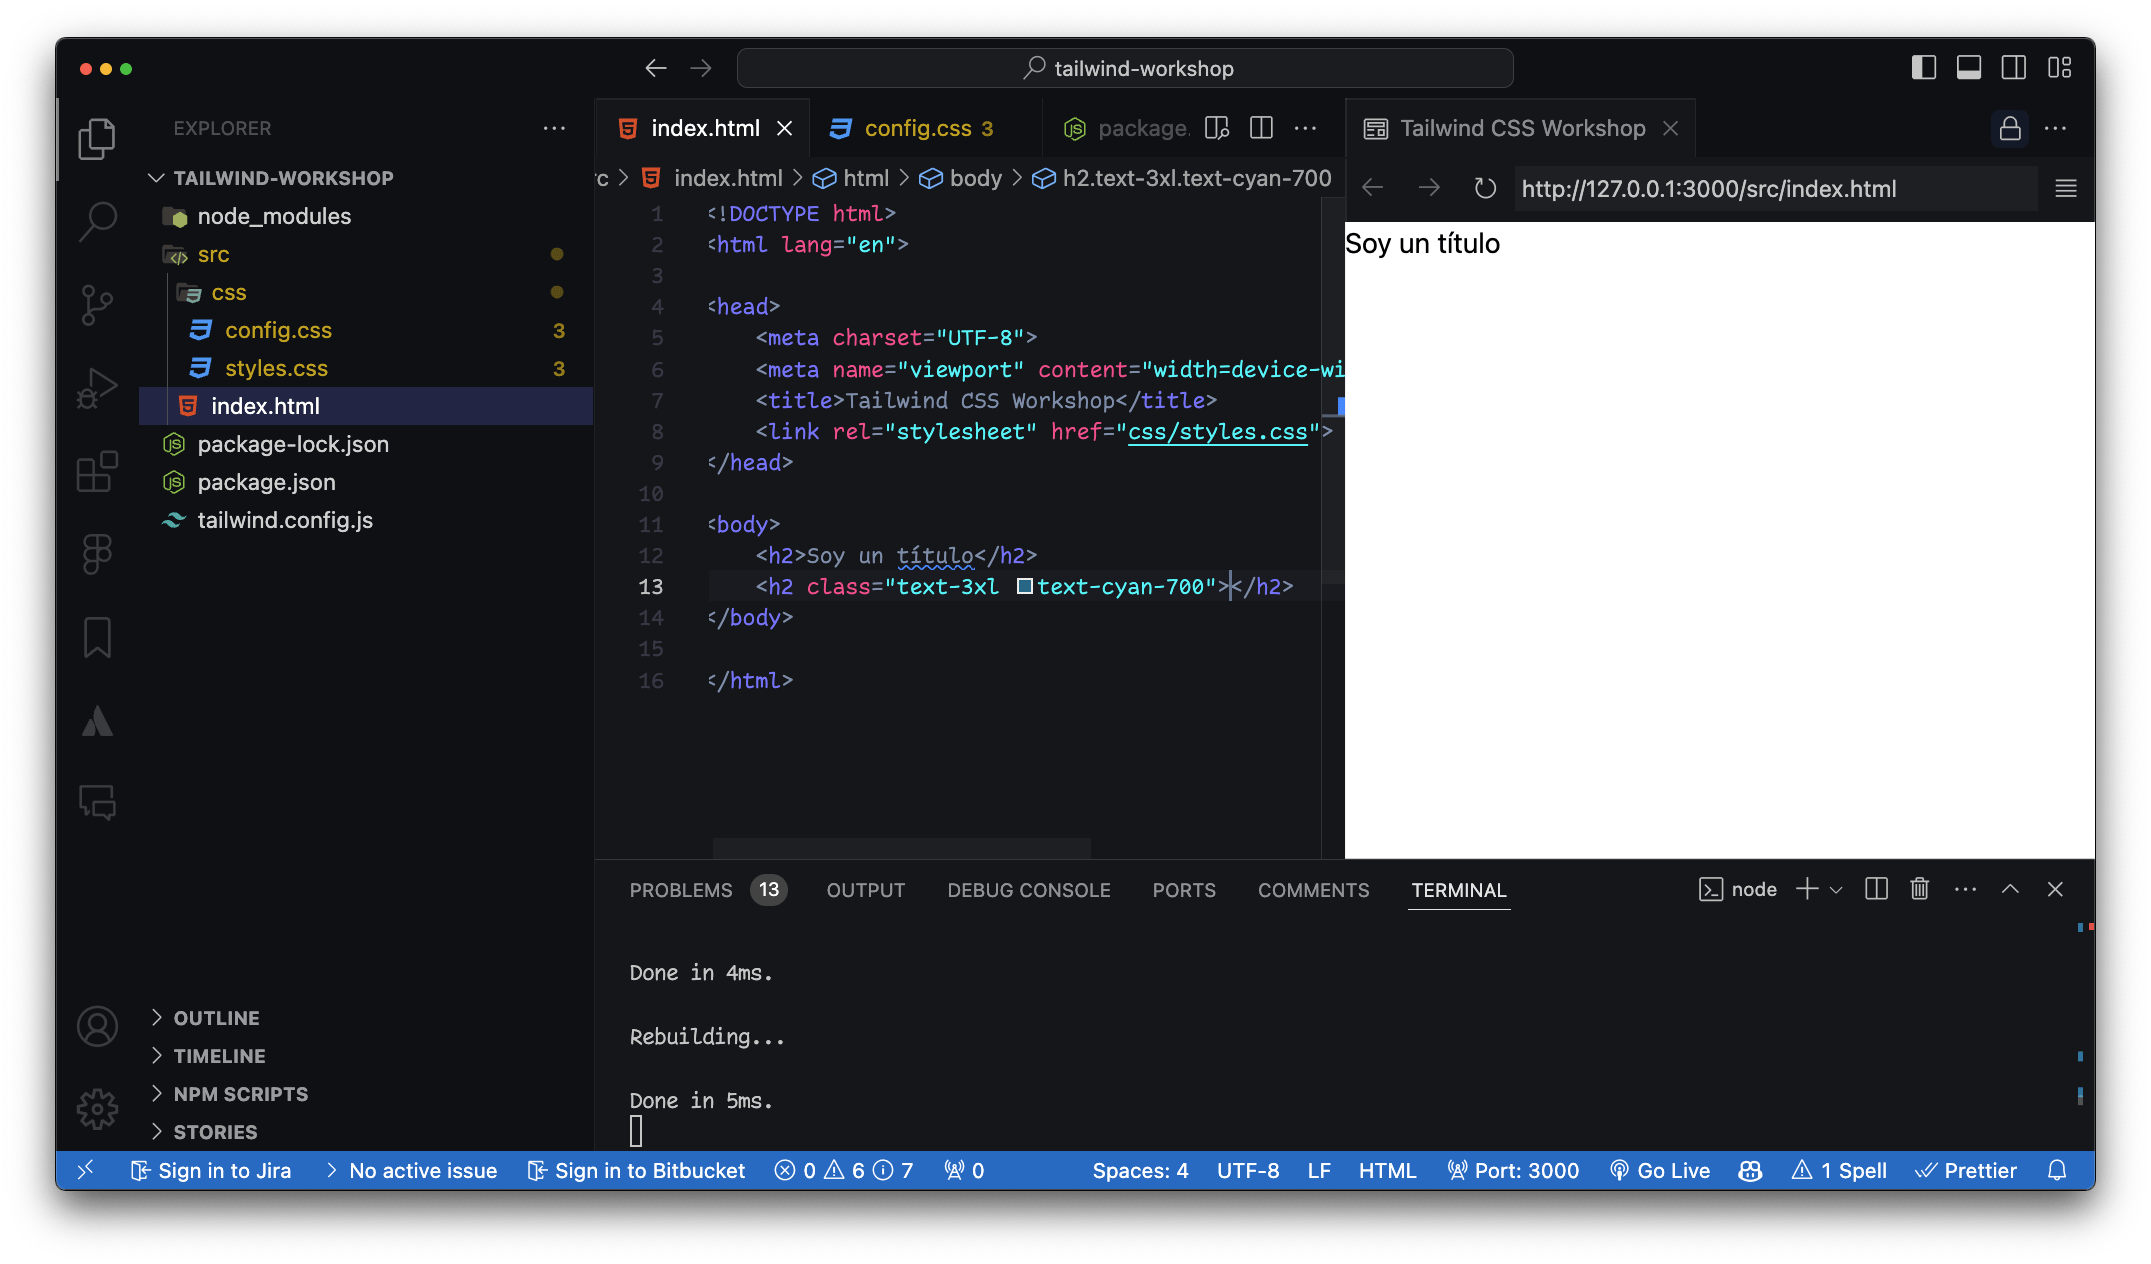Open the Extensions view
The width and height of the screenshot is (2151, 1264).
(97, 471)
